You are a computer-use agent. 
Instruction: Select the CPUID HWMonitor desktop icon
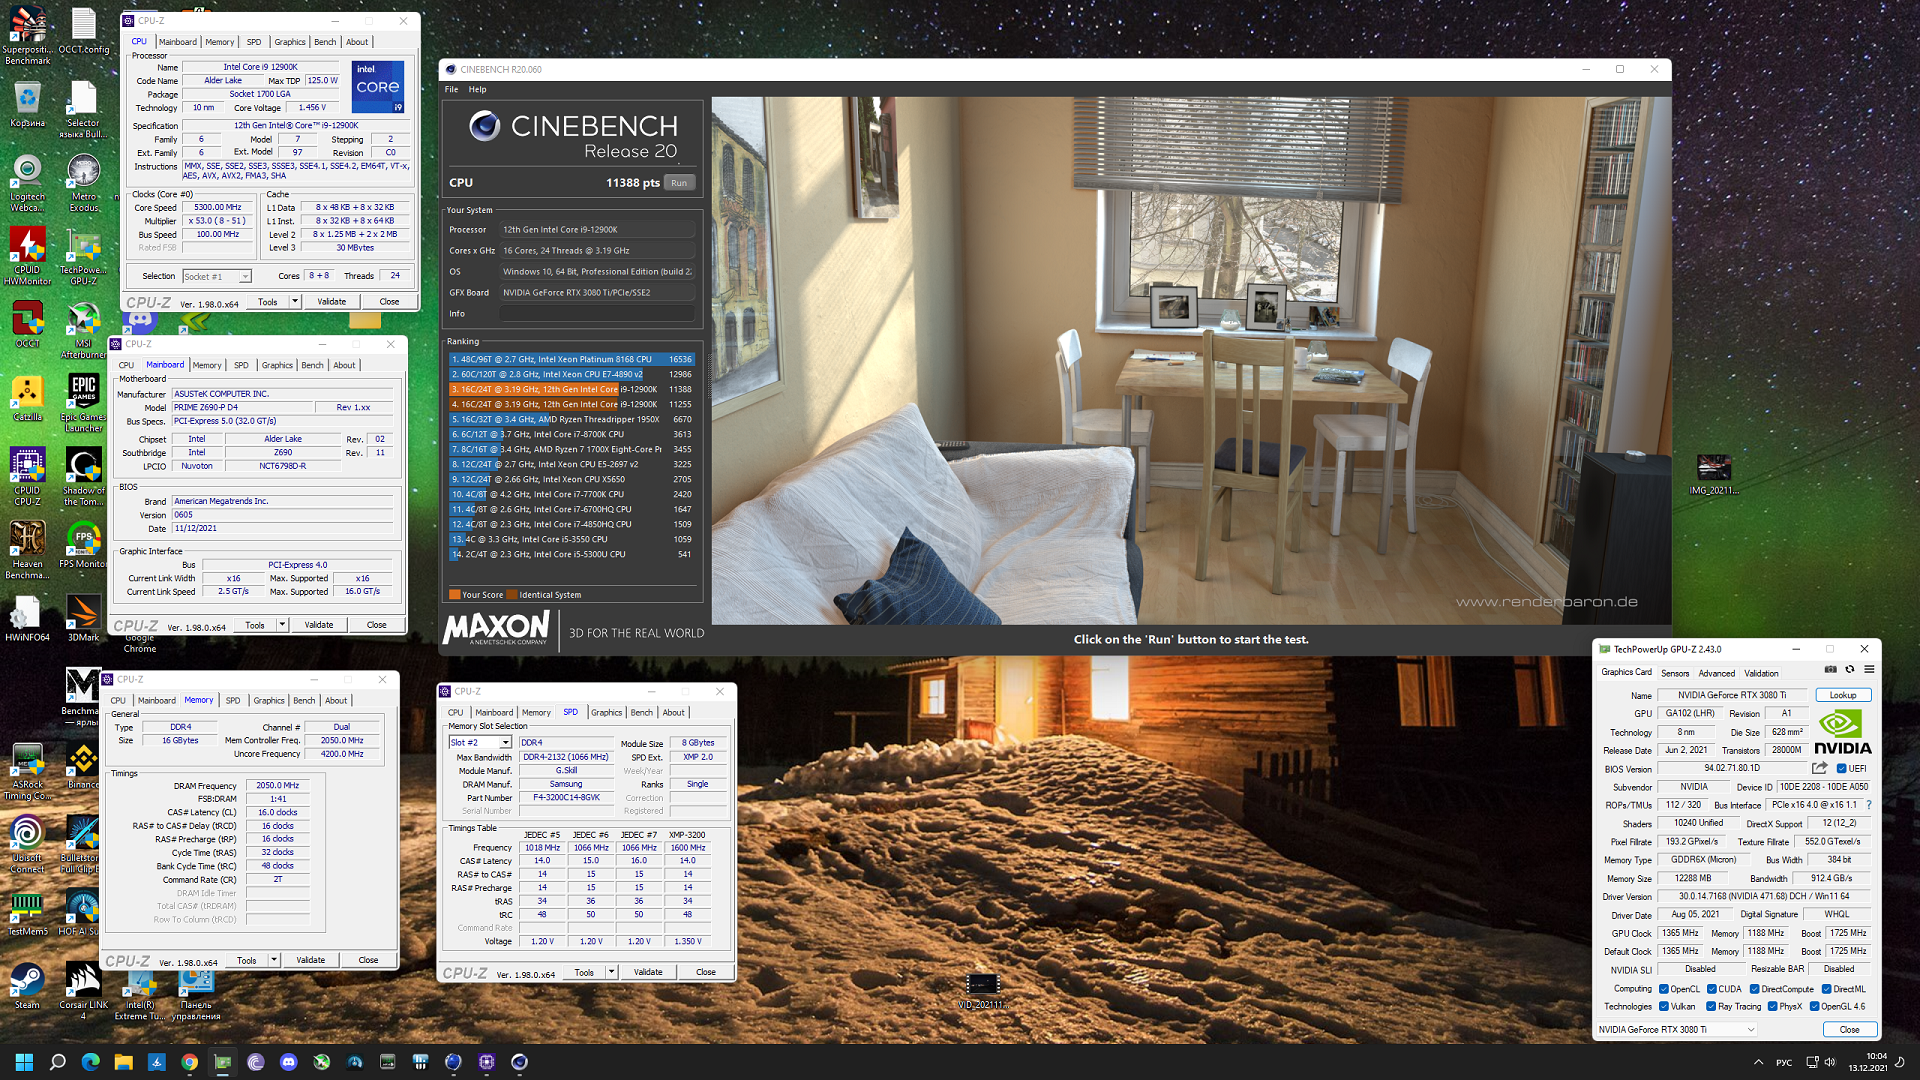tap(27, 256)
